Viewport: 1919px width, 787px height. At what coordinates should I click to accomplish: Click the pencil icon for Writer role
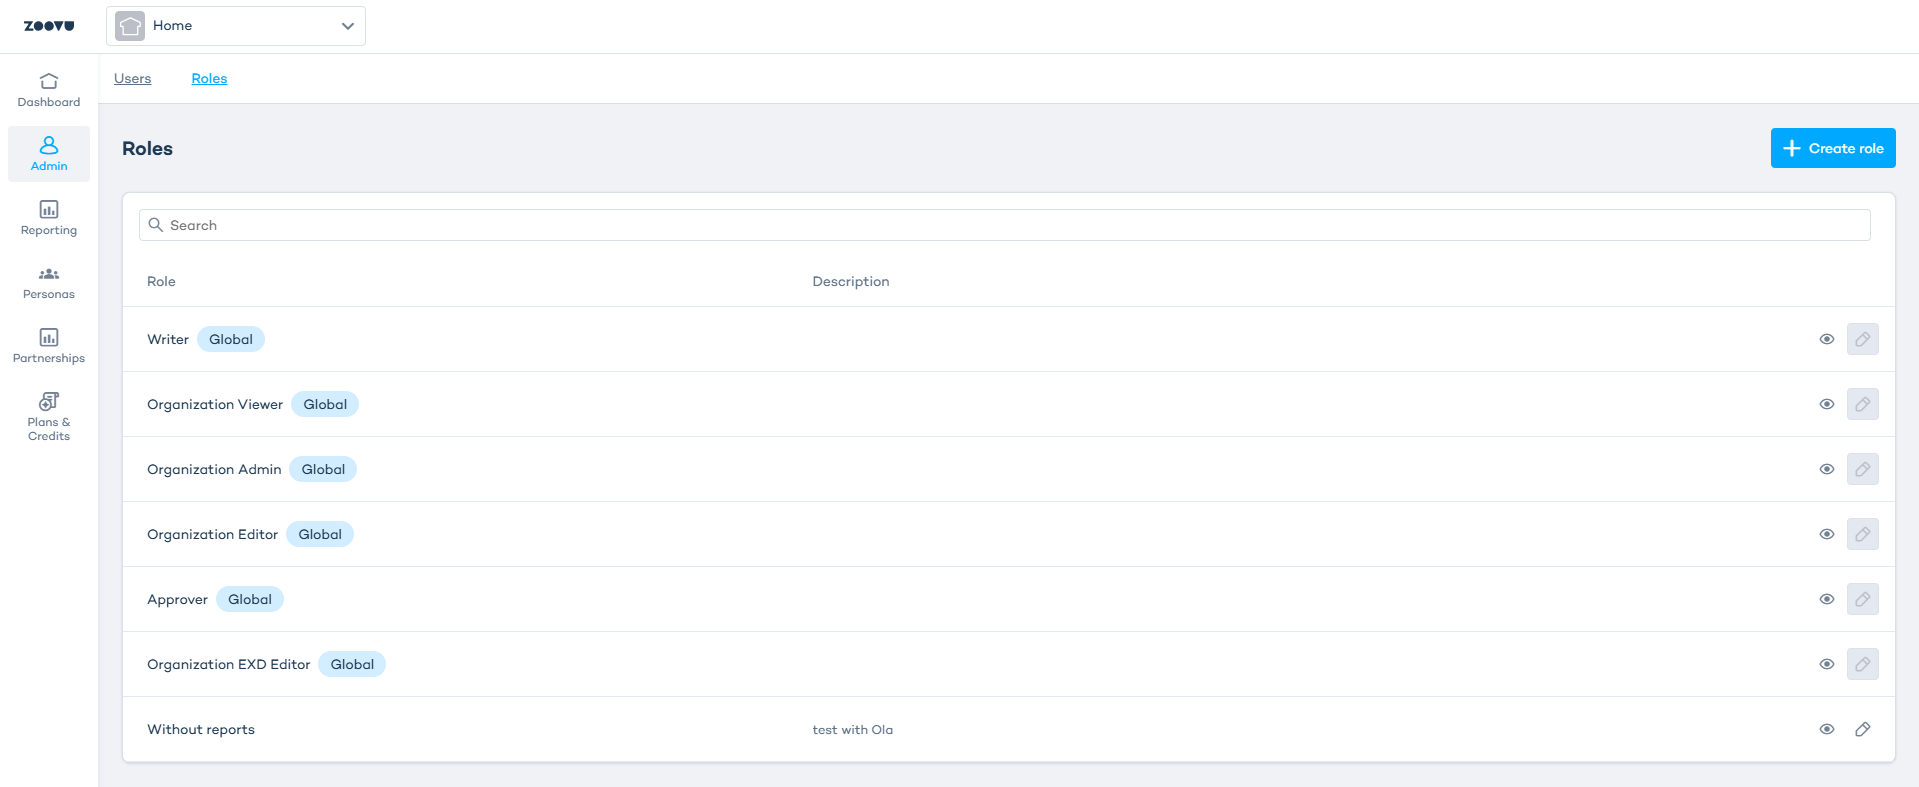tap(1862, 339)
